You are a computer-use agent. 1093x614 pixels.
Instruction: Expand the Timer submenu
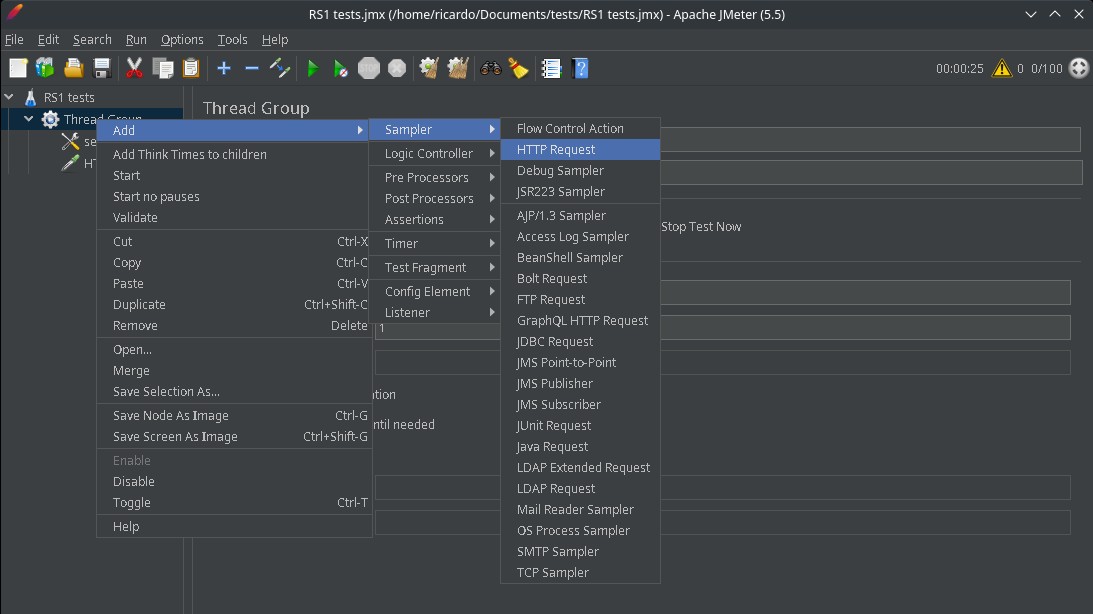point(435,243)
